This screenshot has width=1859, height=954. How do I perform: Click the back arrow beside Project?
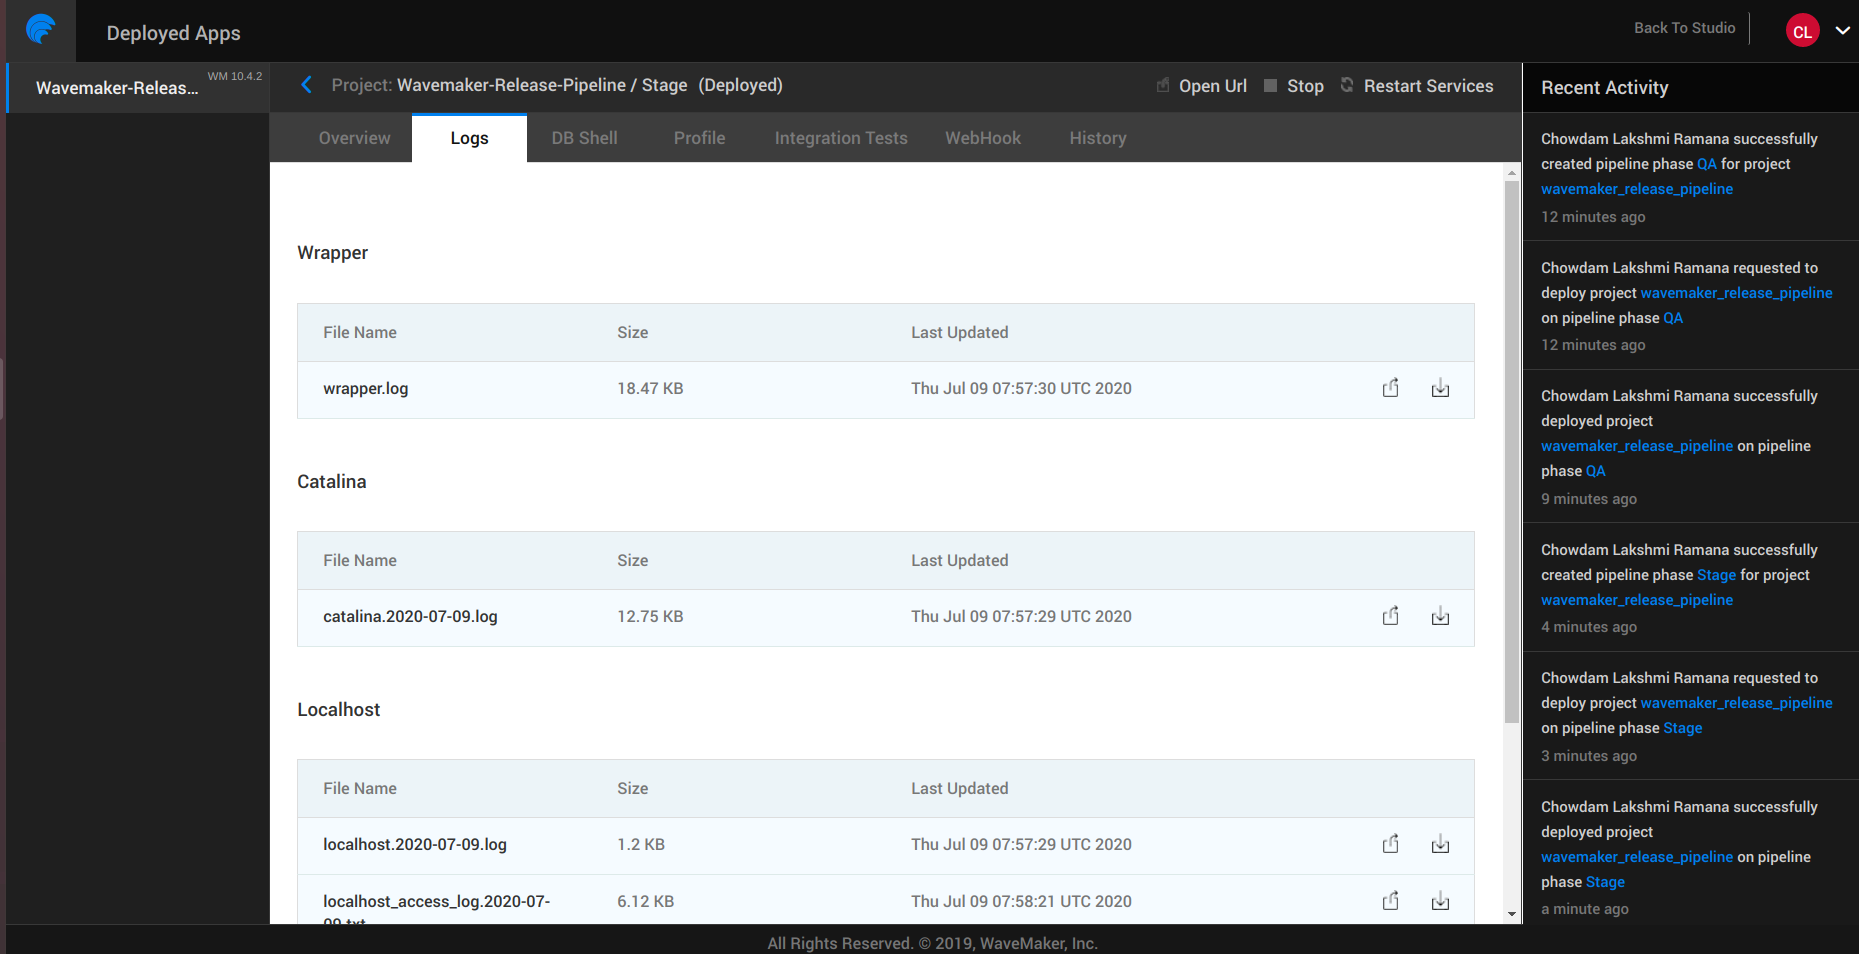pos(307,85)
